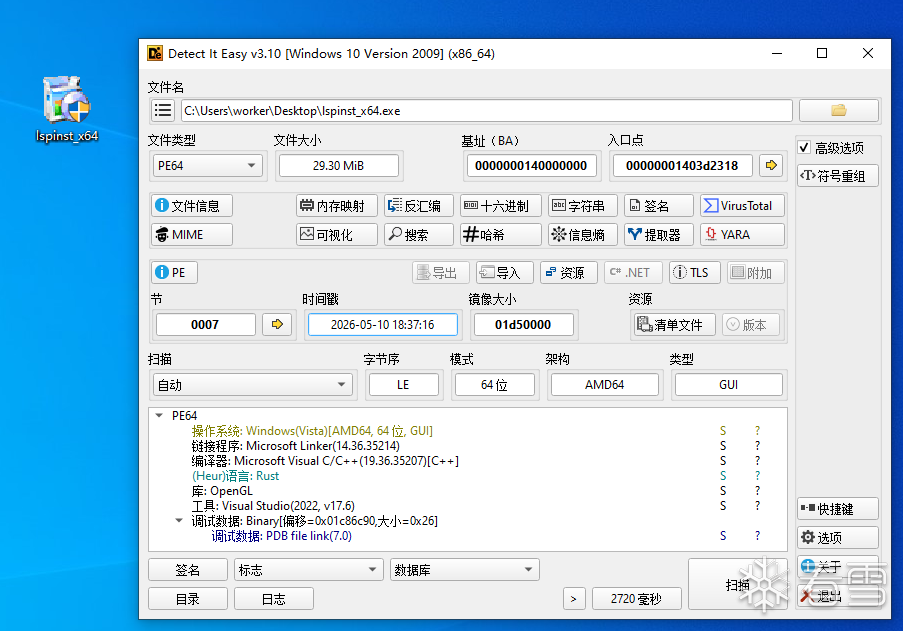Image resolution: width=903 pixels, height=631 pixels.
Task: Open 文件信息 file info
Action: click(x=192, y=206)
